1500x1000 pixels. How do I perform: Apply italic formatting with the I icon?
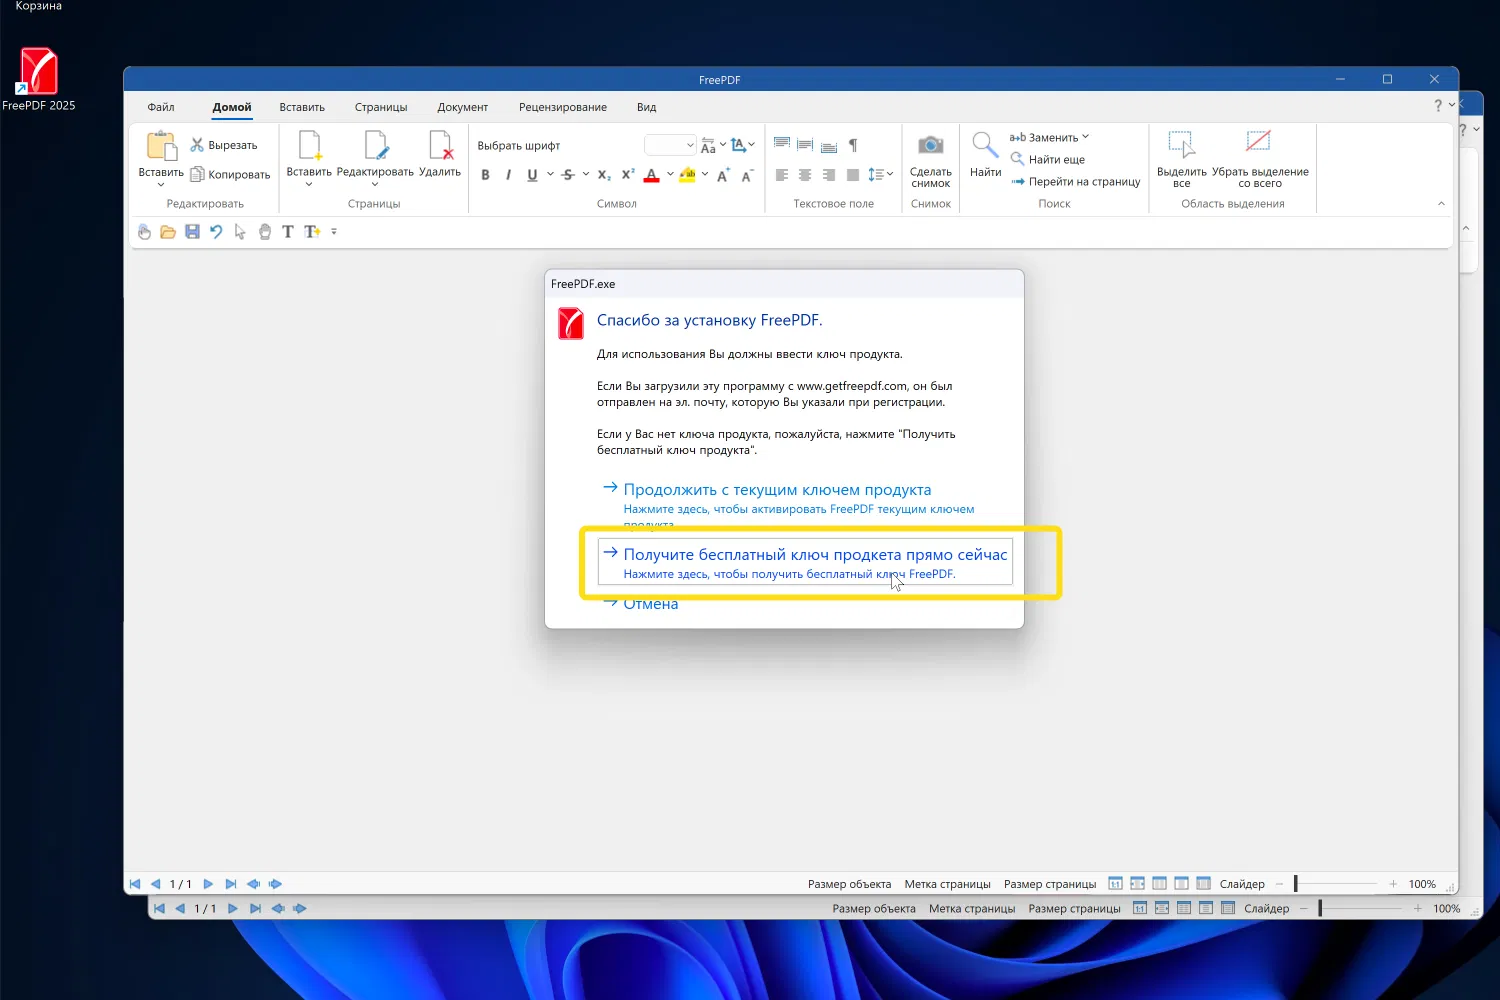point(509,175)
